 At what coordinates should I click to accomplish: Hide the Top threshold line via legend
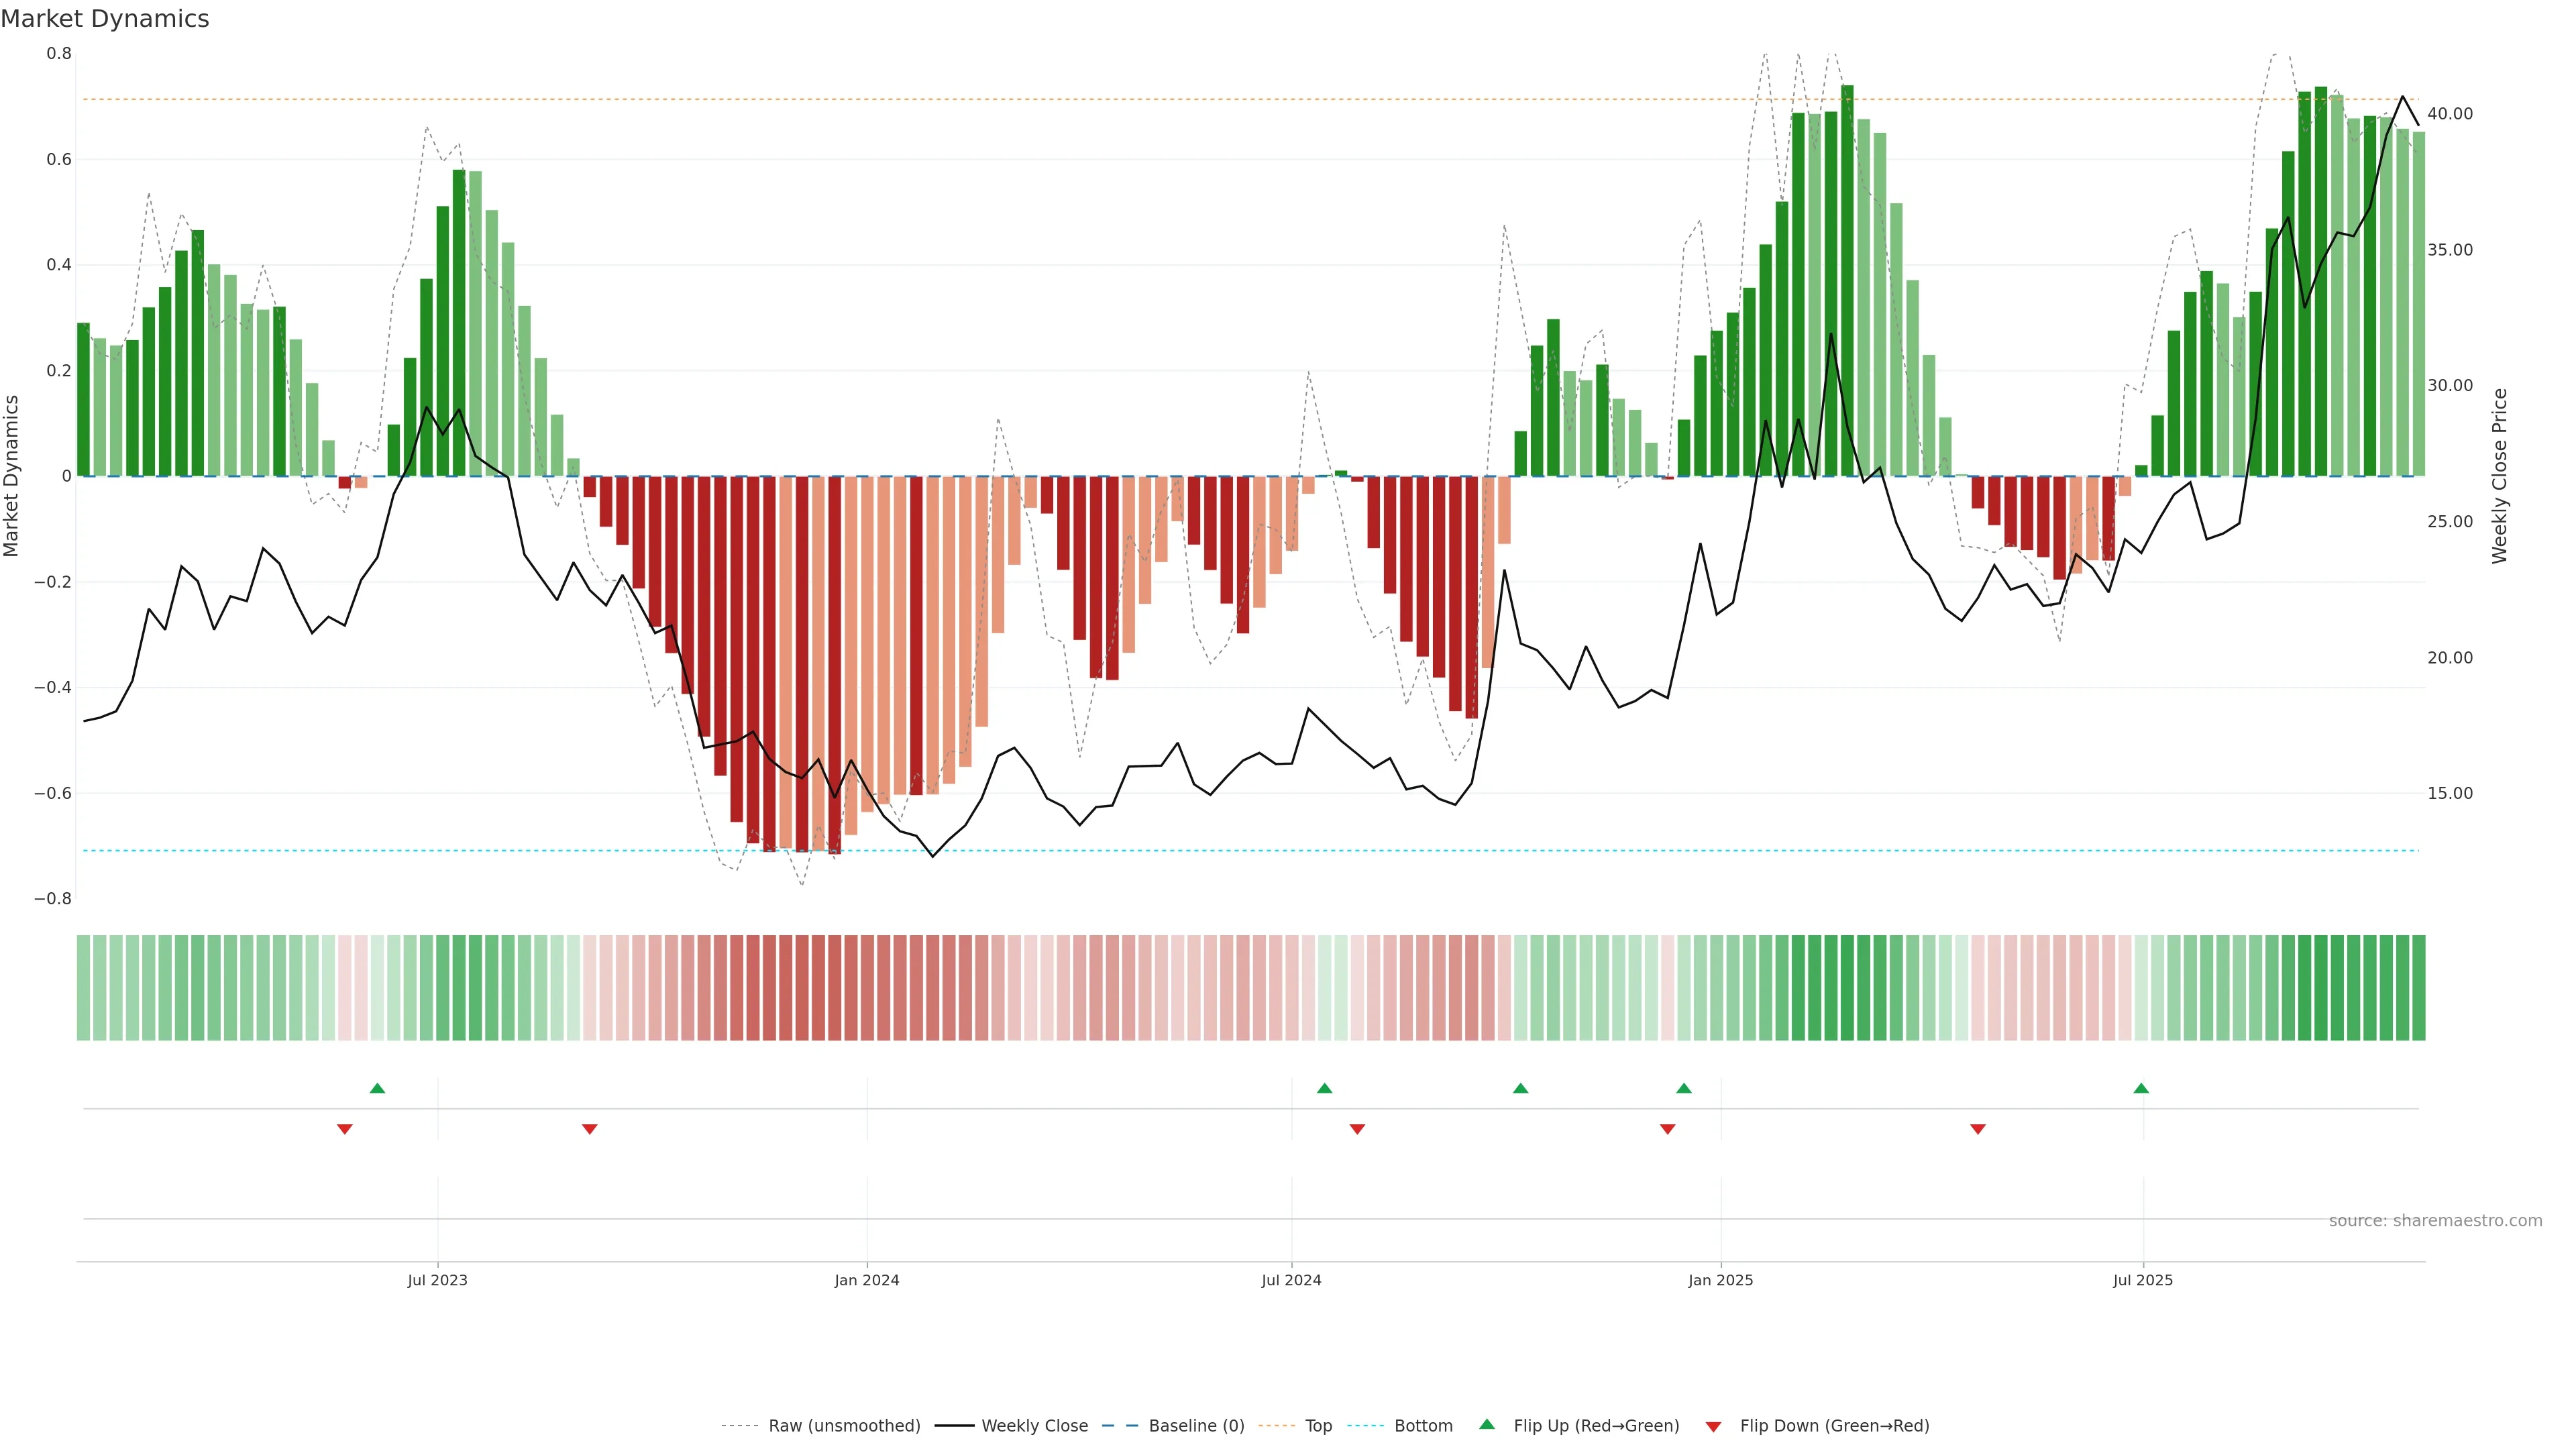(x=1318, y=1426)
